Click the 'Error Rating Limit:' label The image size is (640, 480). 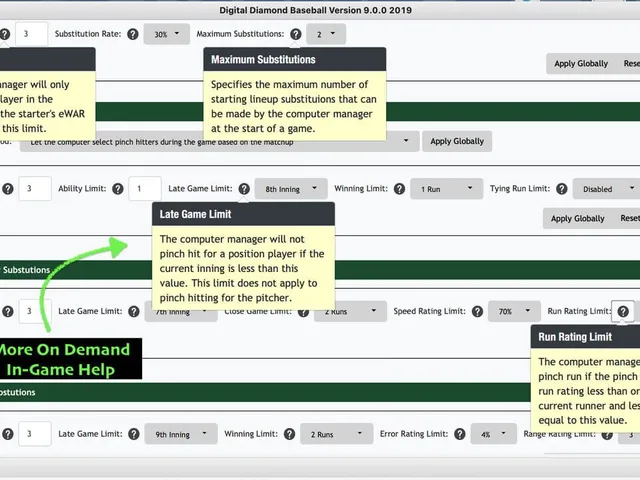[414, 434]
